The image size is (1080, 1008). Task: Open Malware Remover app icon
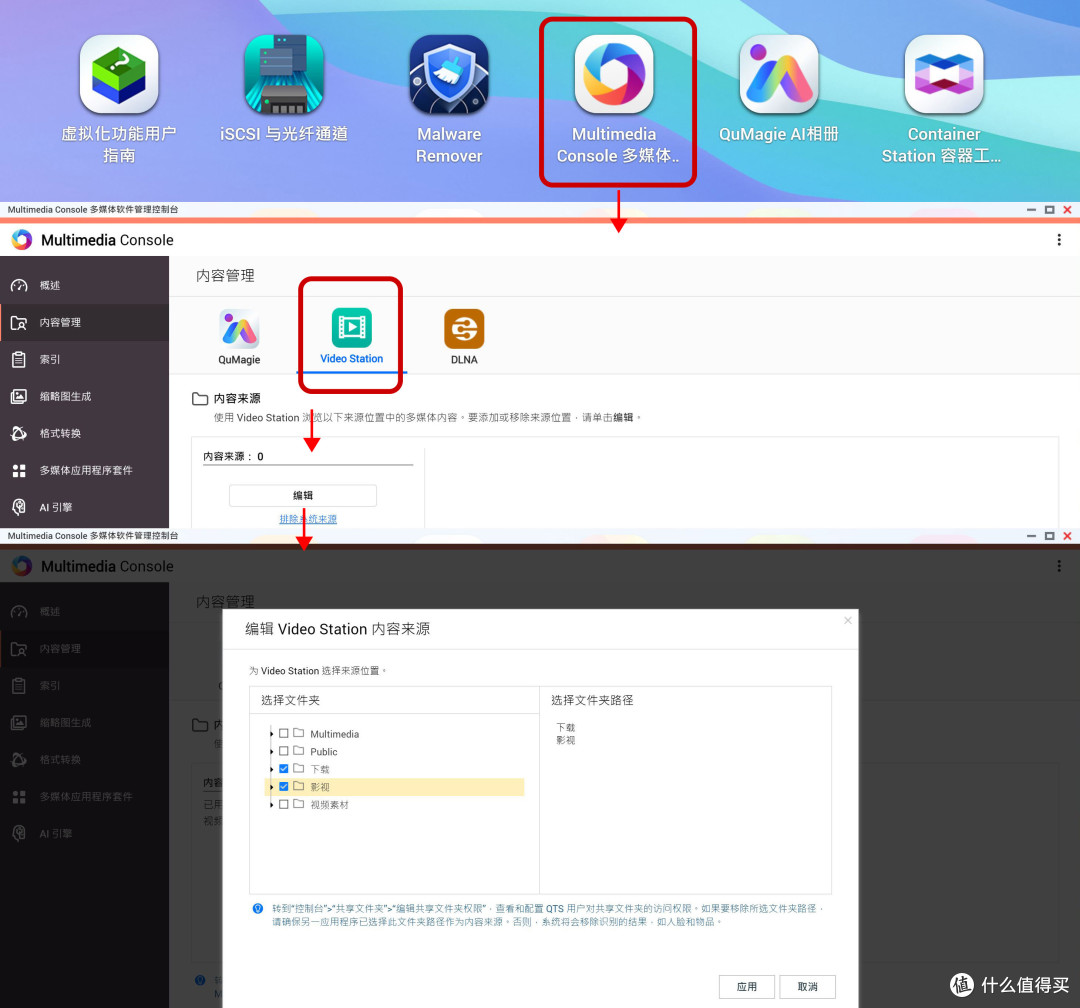[449, 74]
